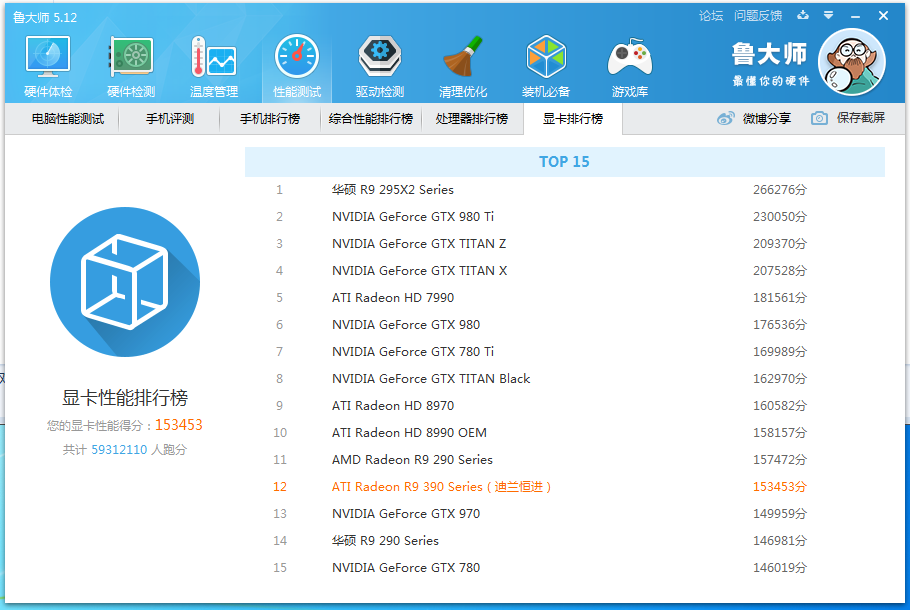Select NVIDIA GeForce GTX 980 Ti row

(565, 216)
